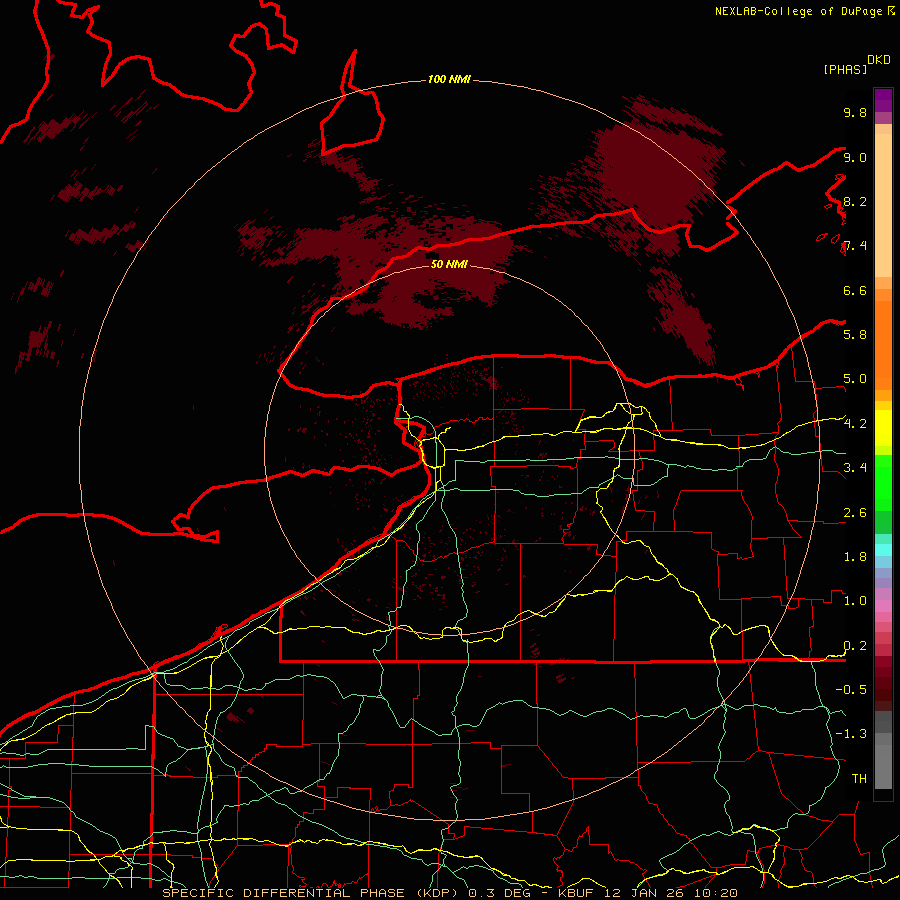Click the 5.0 value on the scale
900x900 pixels.
coord(855,379)
